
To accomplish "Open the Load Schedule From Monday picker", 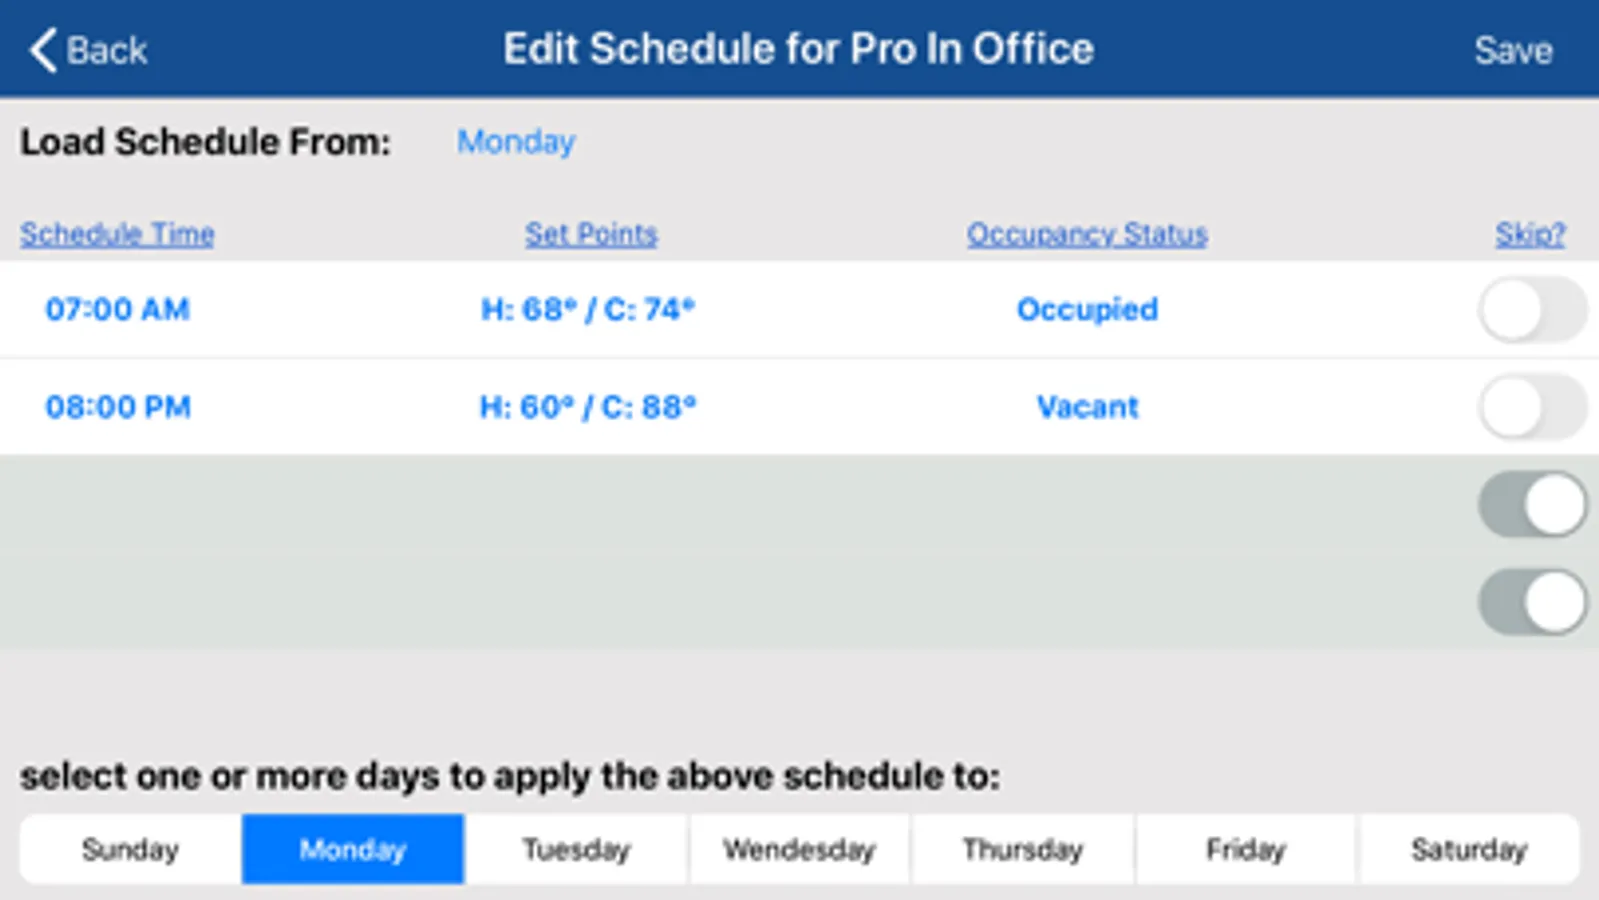I will click(516, 142).
